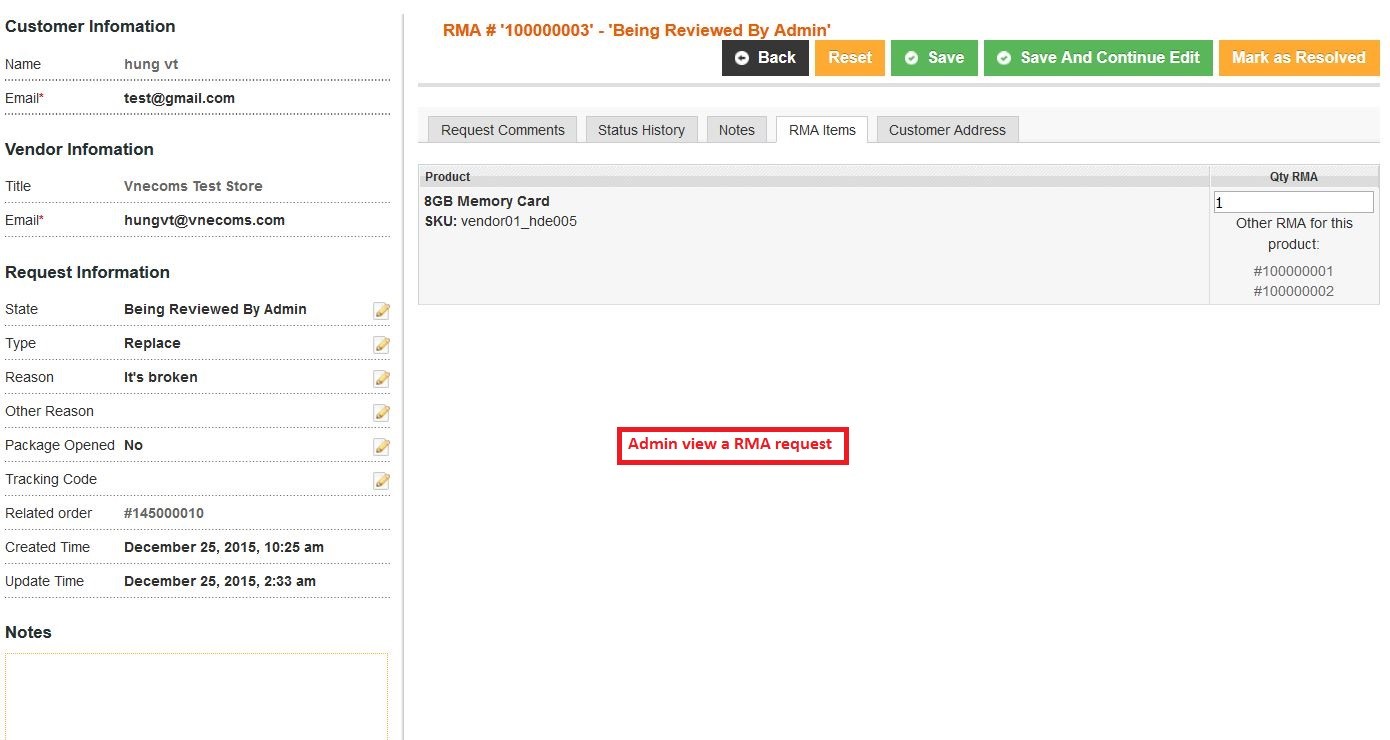
Task: Edit the Reason field pencil icon
Action: click(x=381, y=379)
